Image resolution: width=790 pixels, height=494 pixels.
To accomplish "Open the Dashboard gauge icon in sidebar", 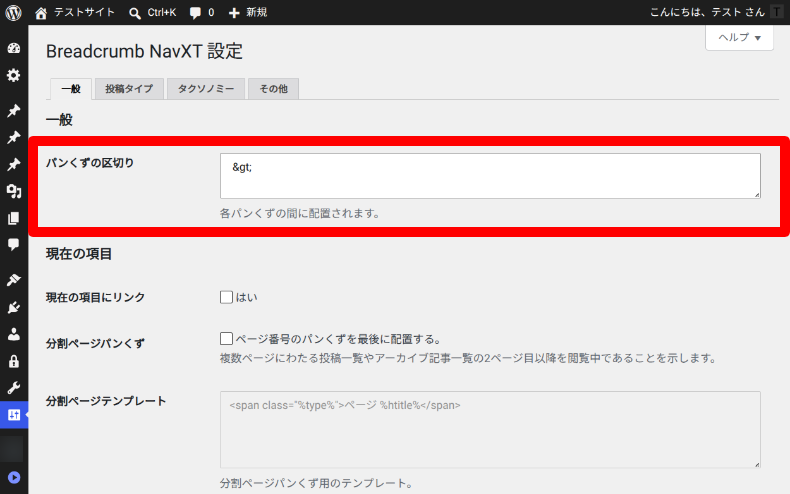I will pyautogui.click(x=14, y=48).
